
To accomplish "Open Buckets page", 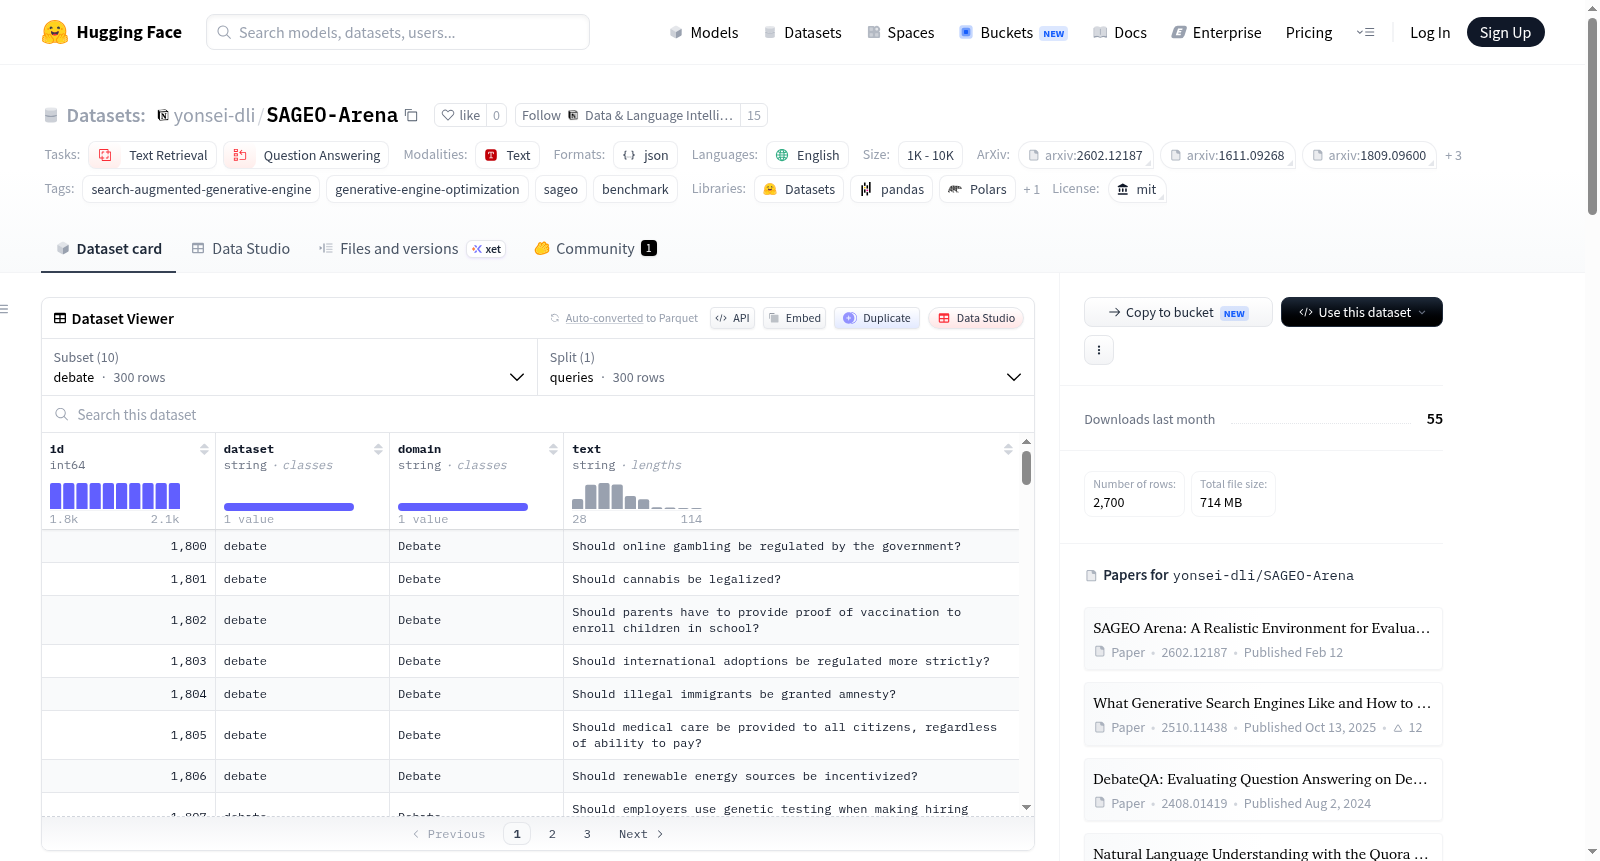I will pyautogui.click(x=1013, y=32).
